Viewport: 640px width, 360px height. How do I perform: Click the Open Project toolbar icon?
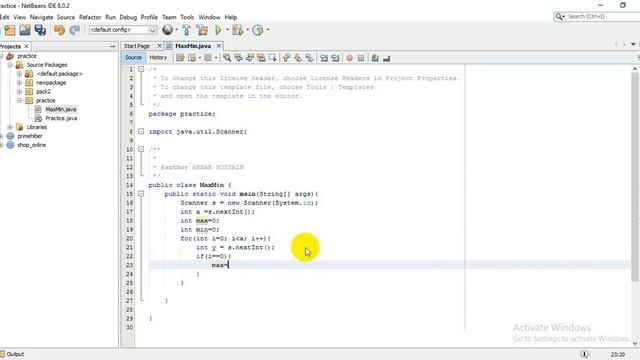pos(25,30)
